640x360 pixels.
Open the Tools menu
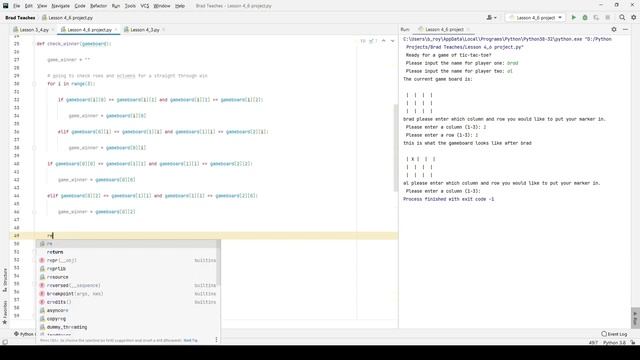(x=130, y=6)
